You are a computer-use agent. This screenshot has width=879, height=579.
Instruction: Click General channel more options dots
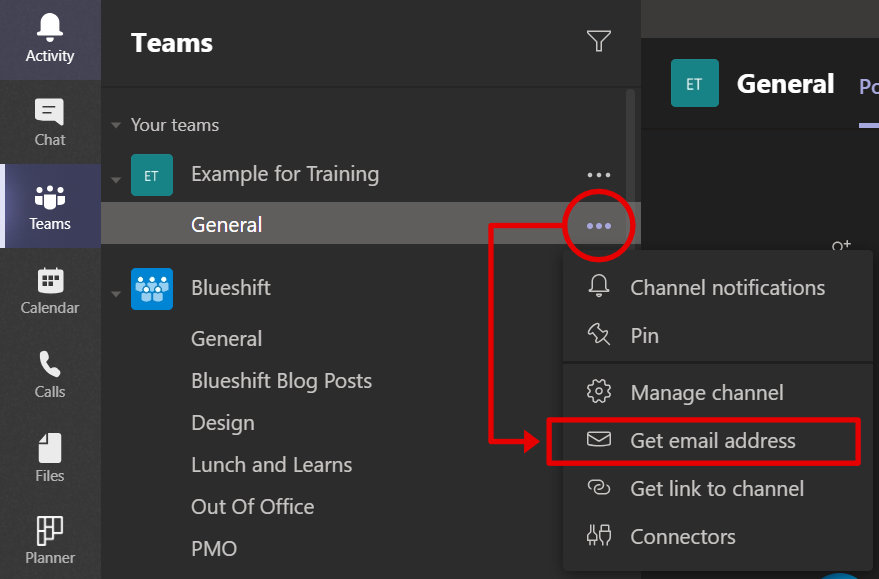[599, 226]
